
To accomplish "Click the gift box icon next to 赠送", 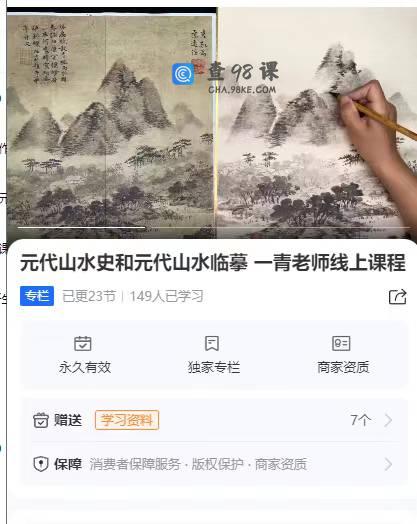I will pyautogui.click(x=41, y=420).
